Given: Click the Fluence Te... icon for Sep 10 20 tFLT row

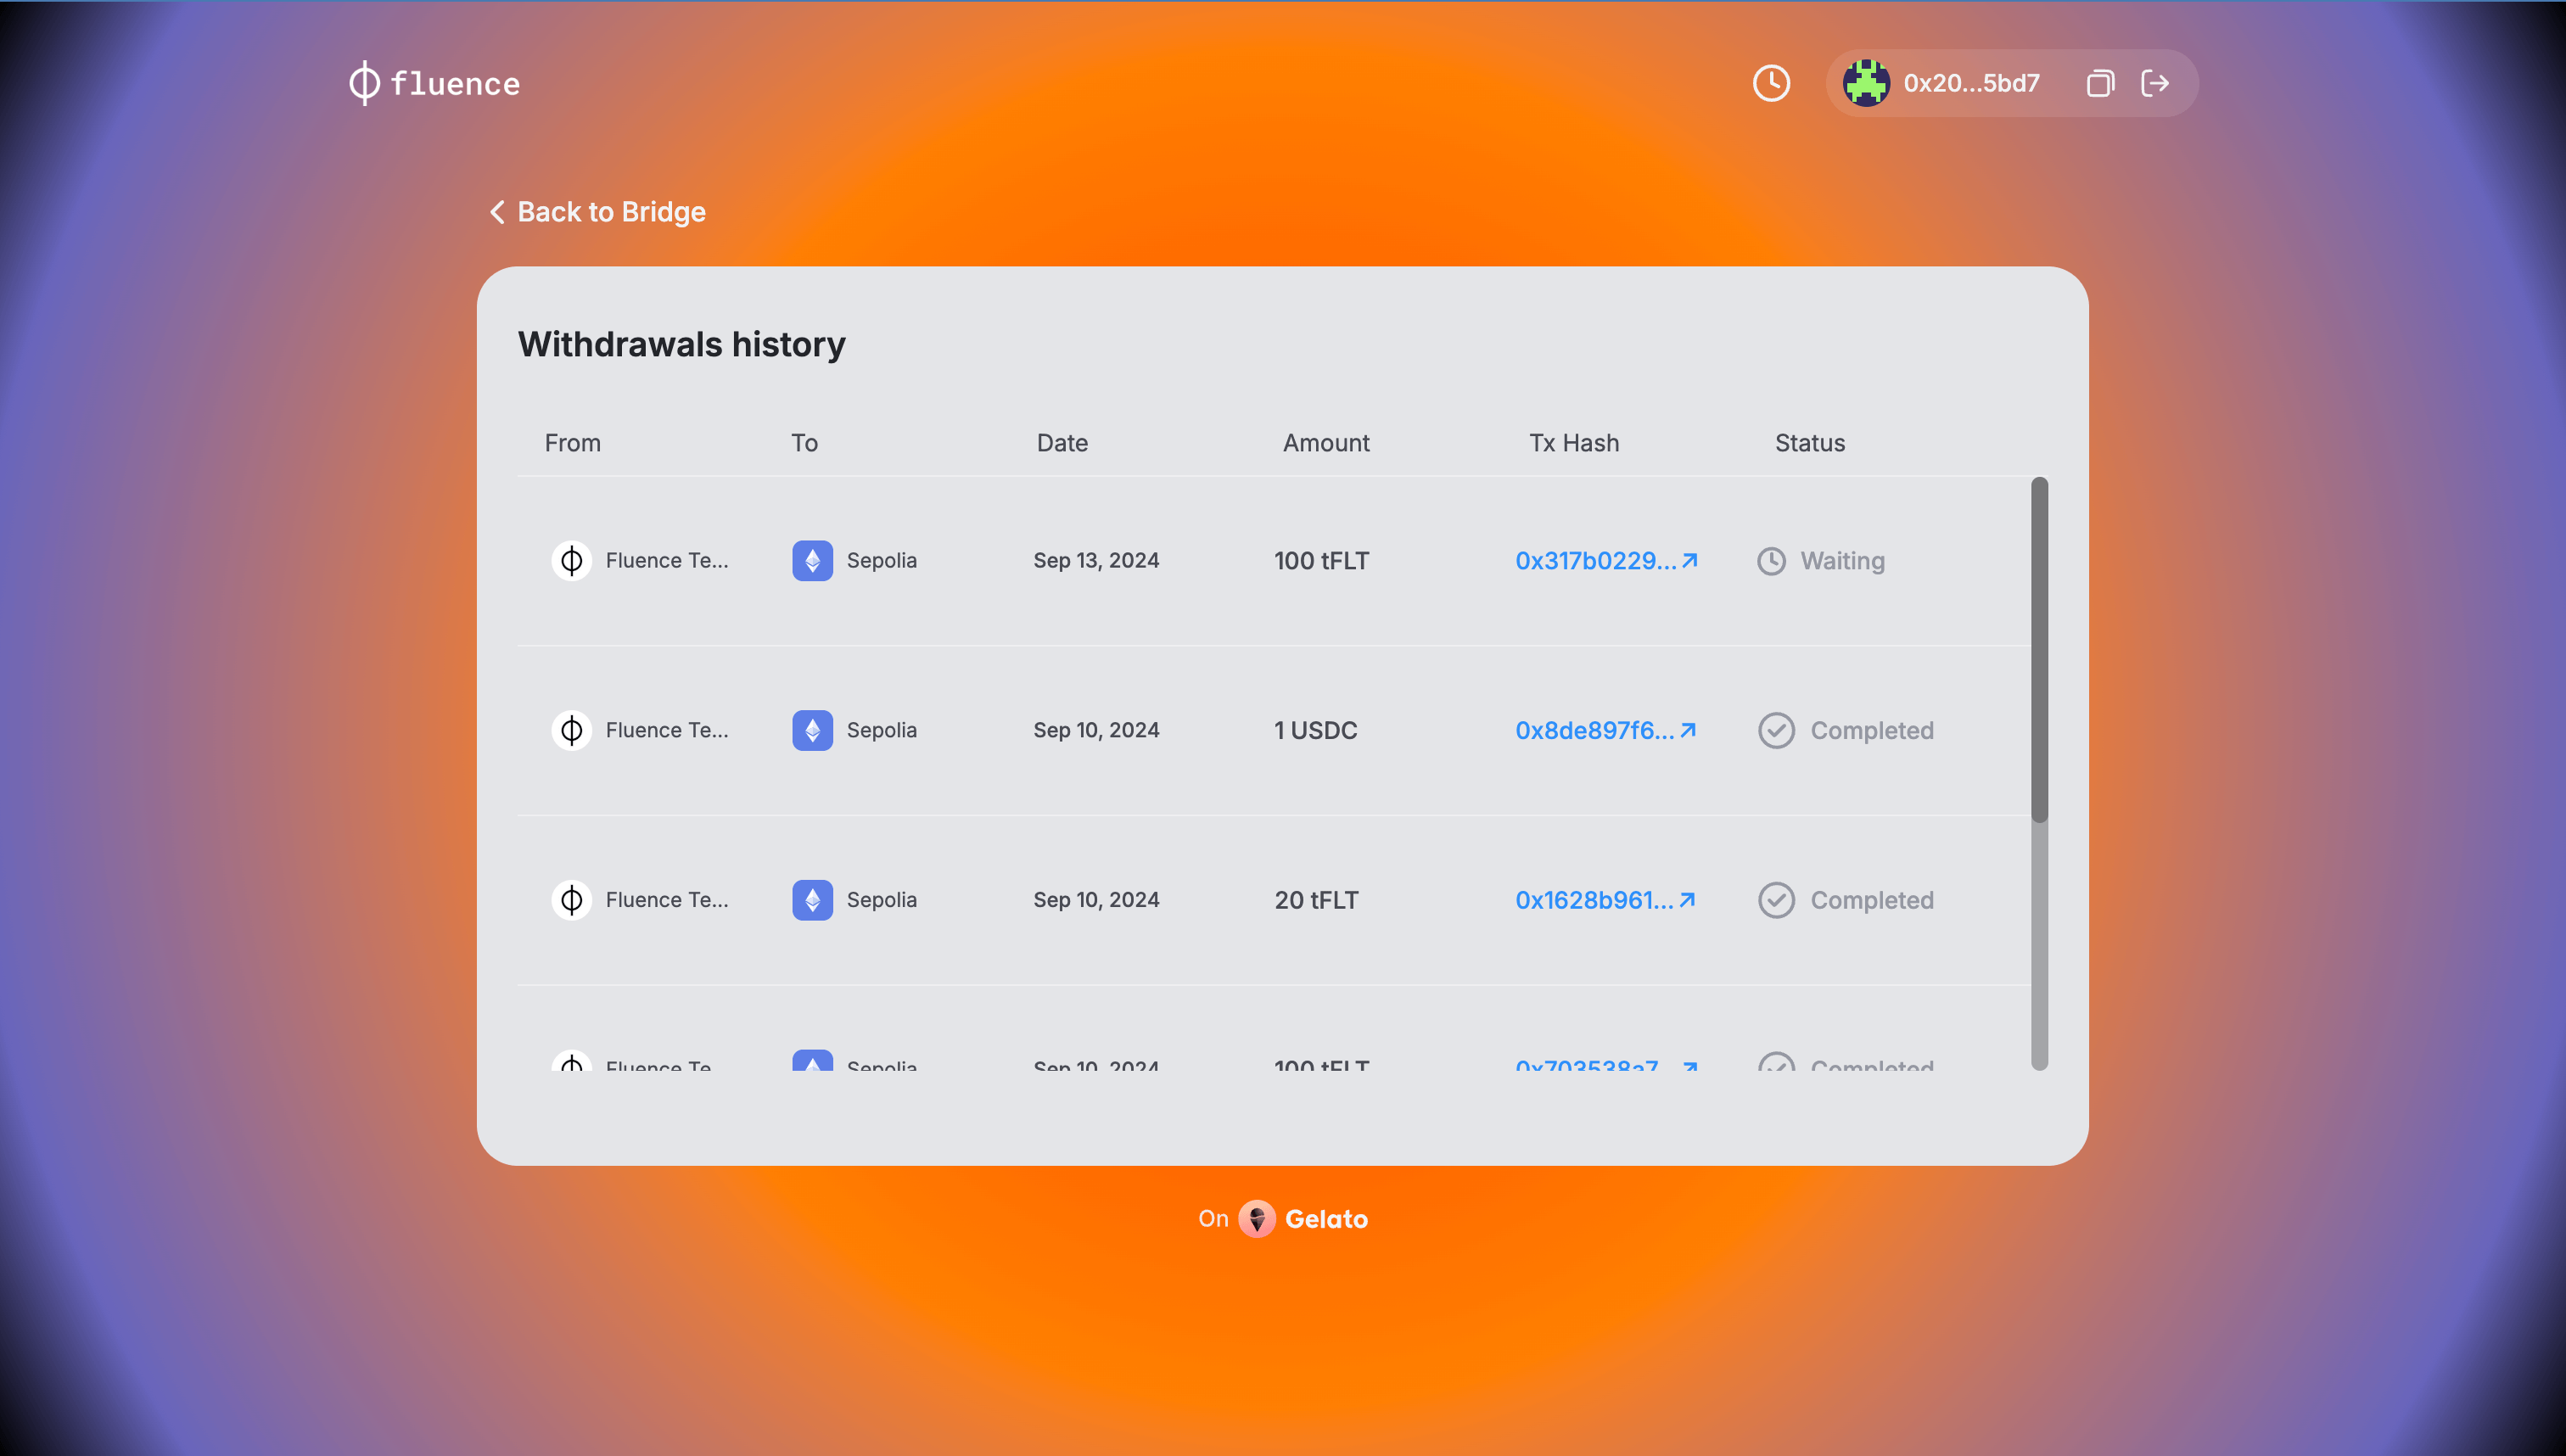Looking at the screenshot, I should (571, 899).
